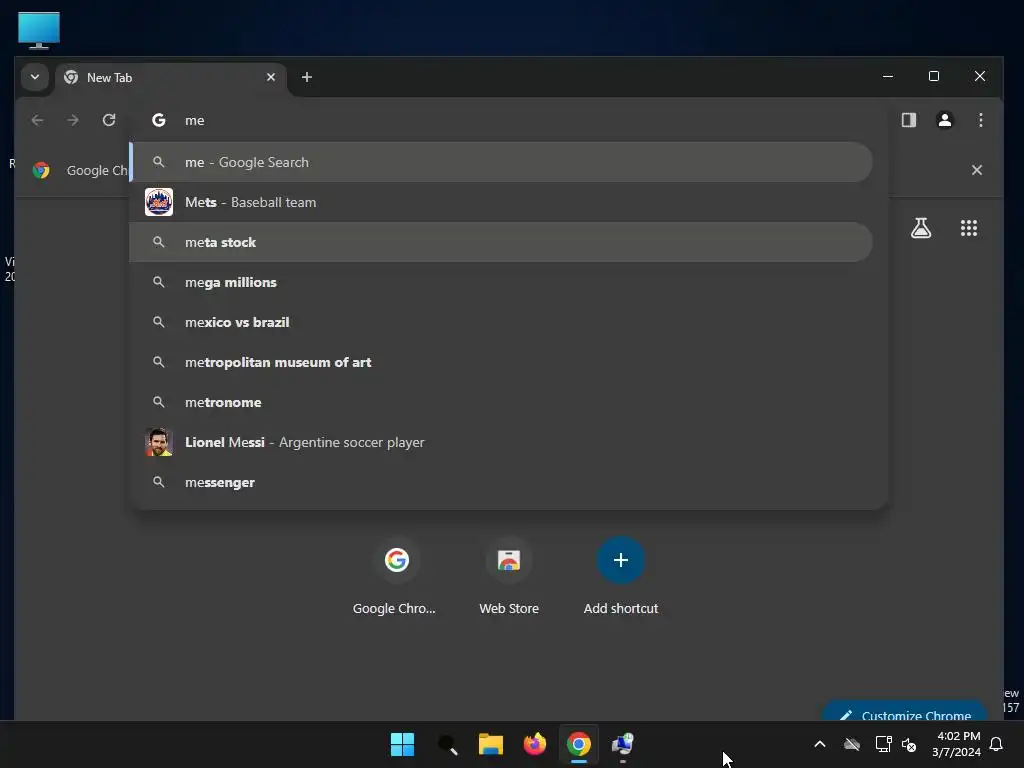Click the Google icon in the address bar

[x=159, y=120]
